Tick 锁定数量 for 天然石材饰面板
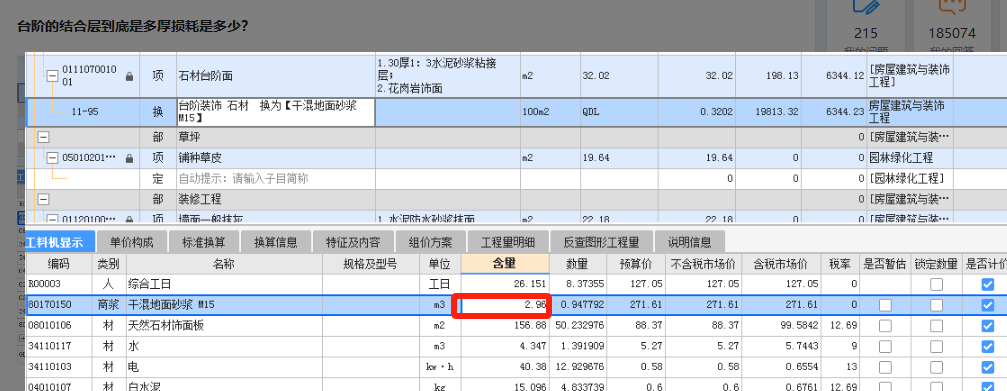Viewport: 1007px width, 391px height. [936, 326]
